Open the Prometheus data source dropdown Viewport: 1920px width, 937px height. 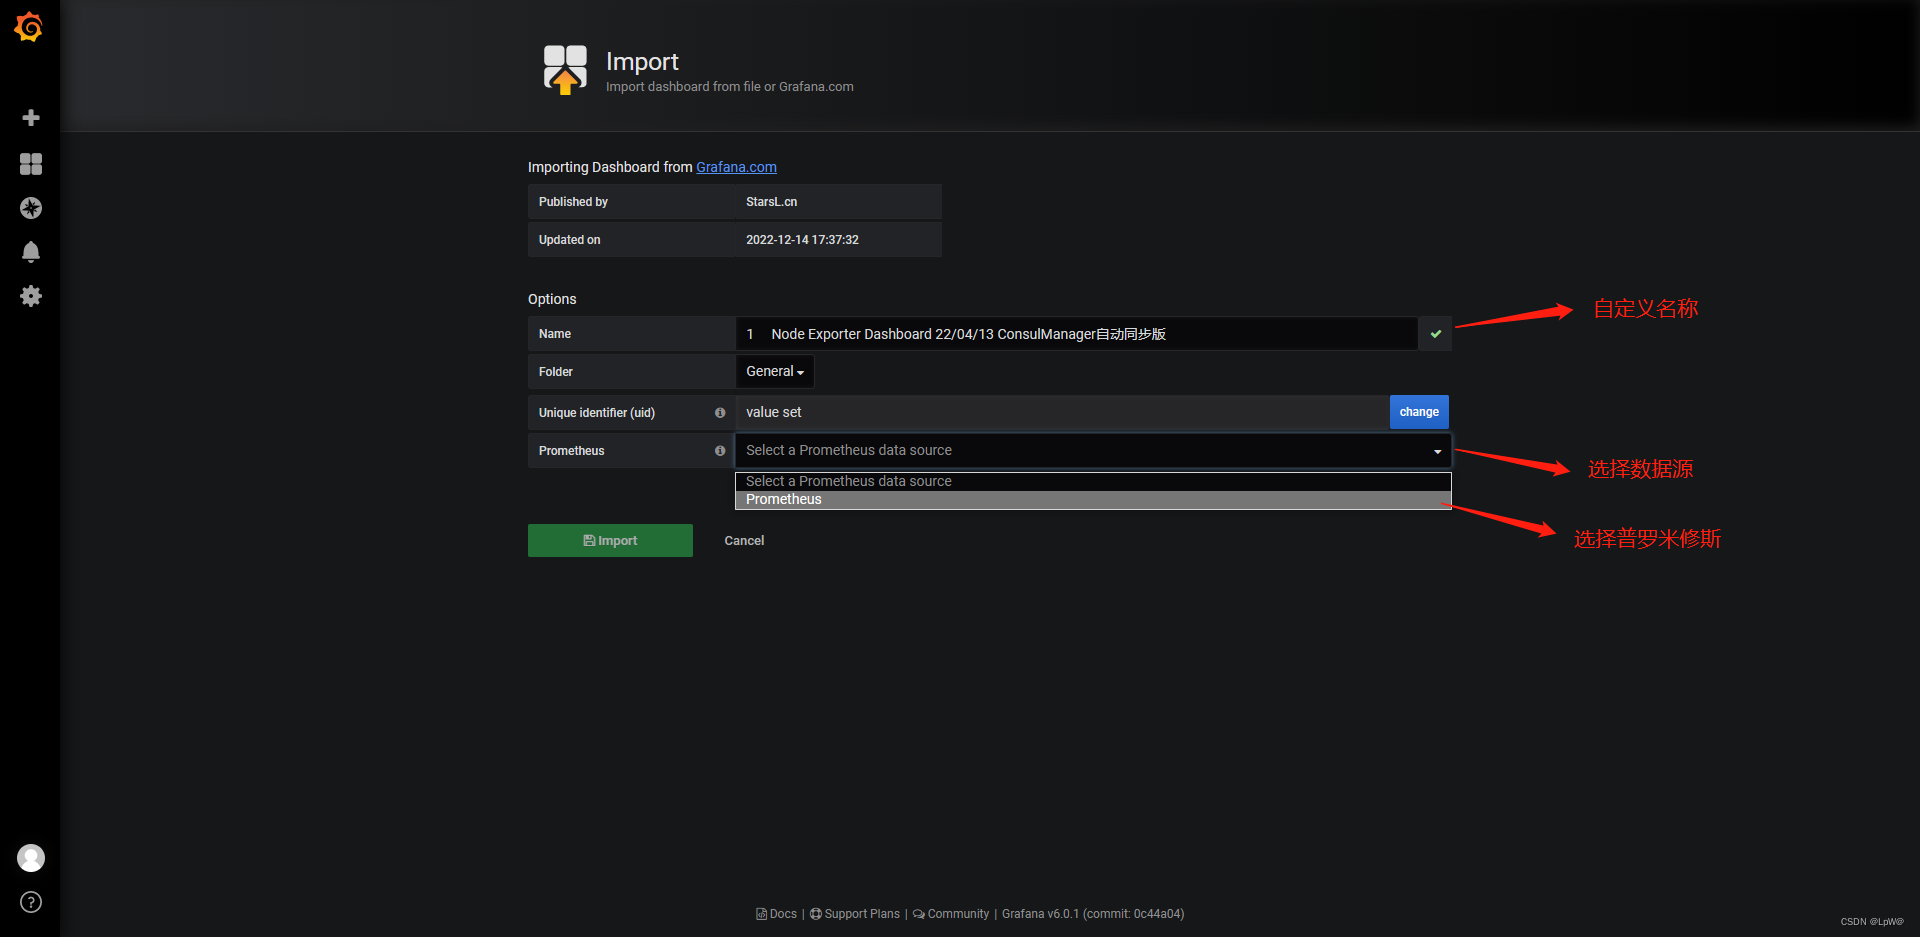(1093, 450)
